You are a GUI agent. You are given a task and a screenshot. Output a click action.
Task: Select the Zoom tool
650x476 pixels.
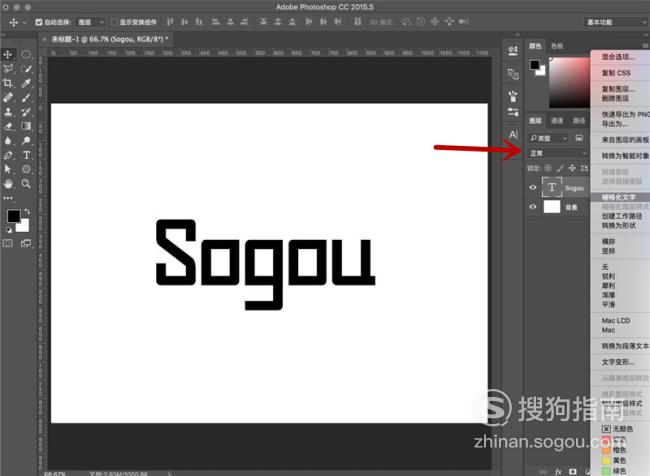(26, 184)
